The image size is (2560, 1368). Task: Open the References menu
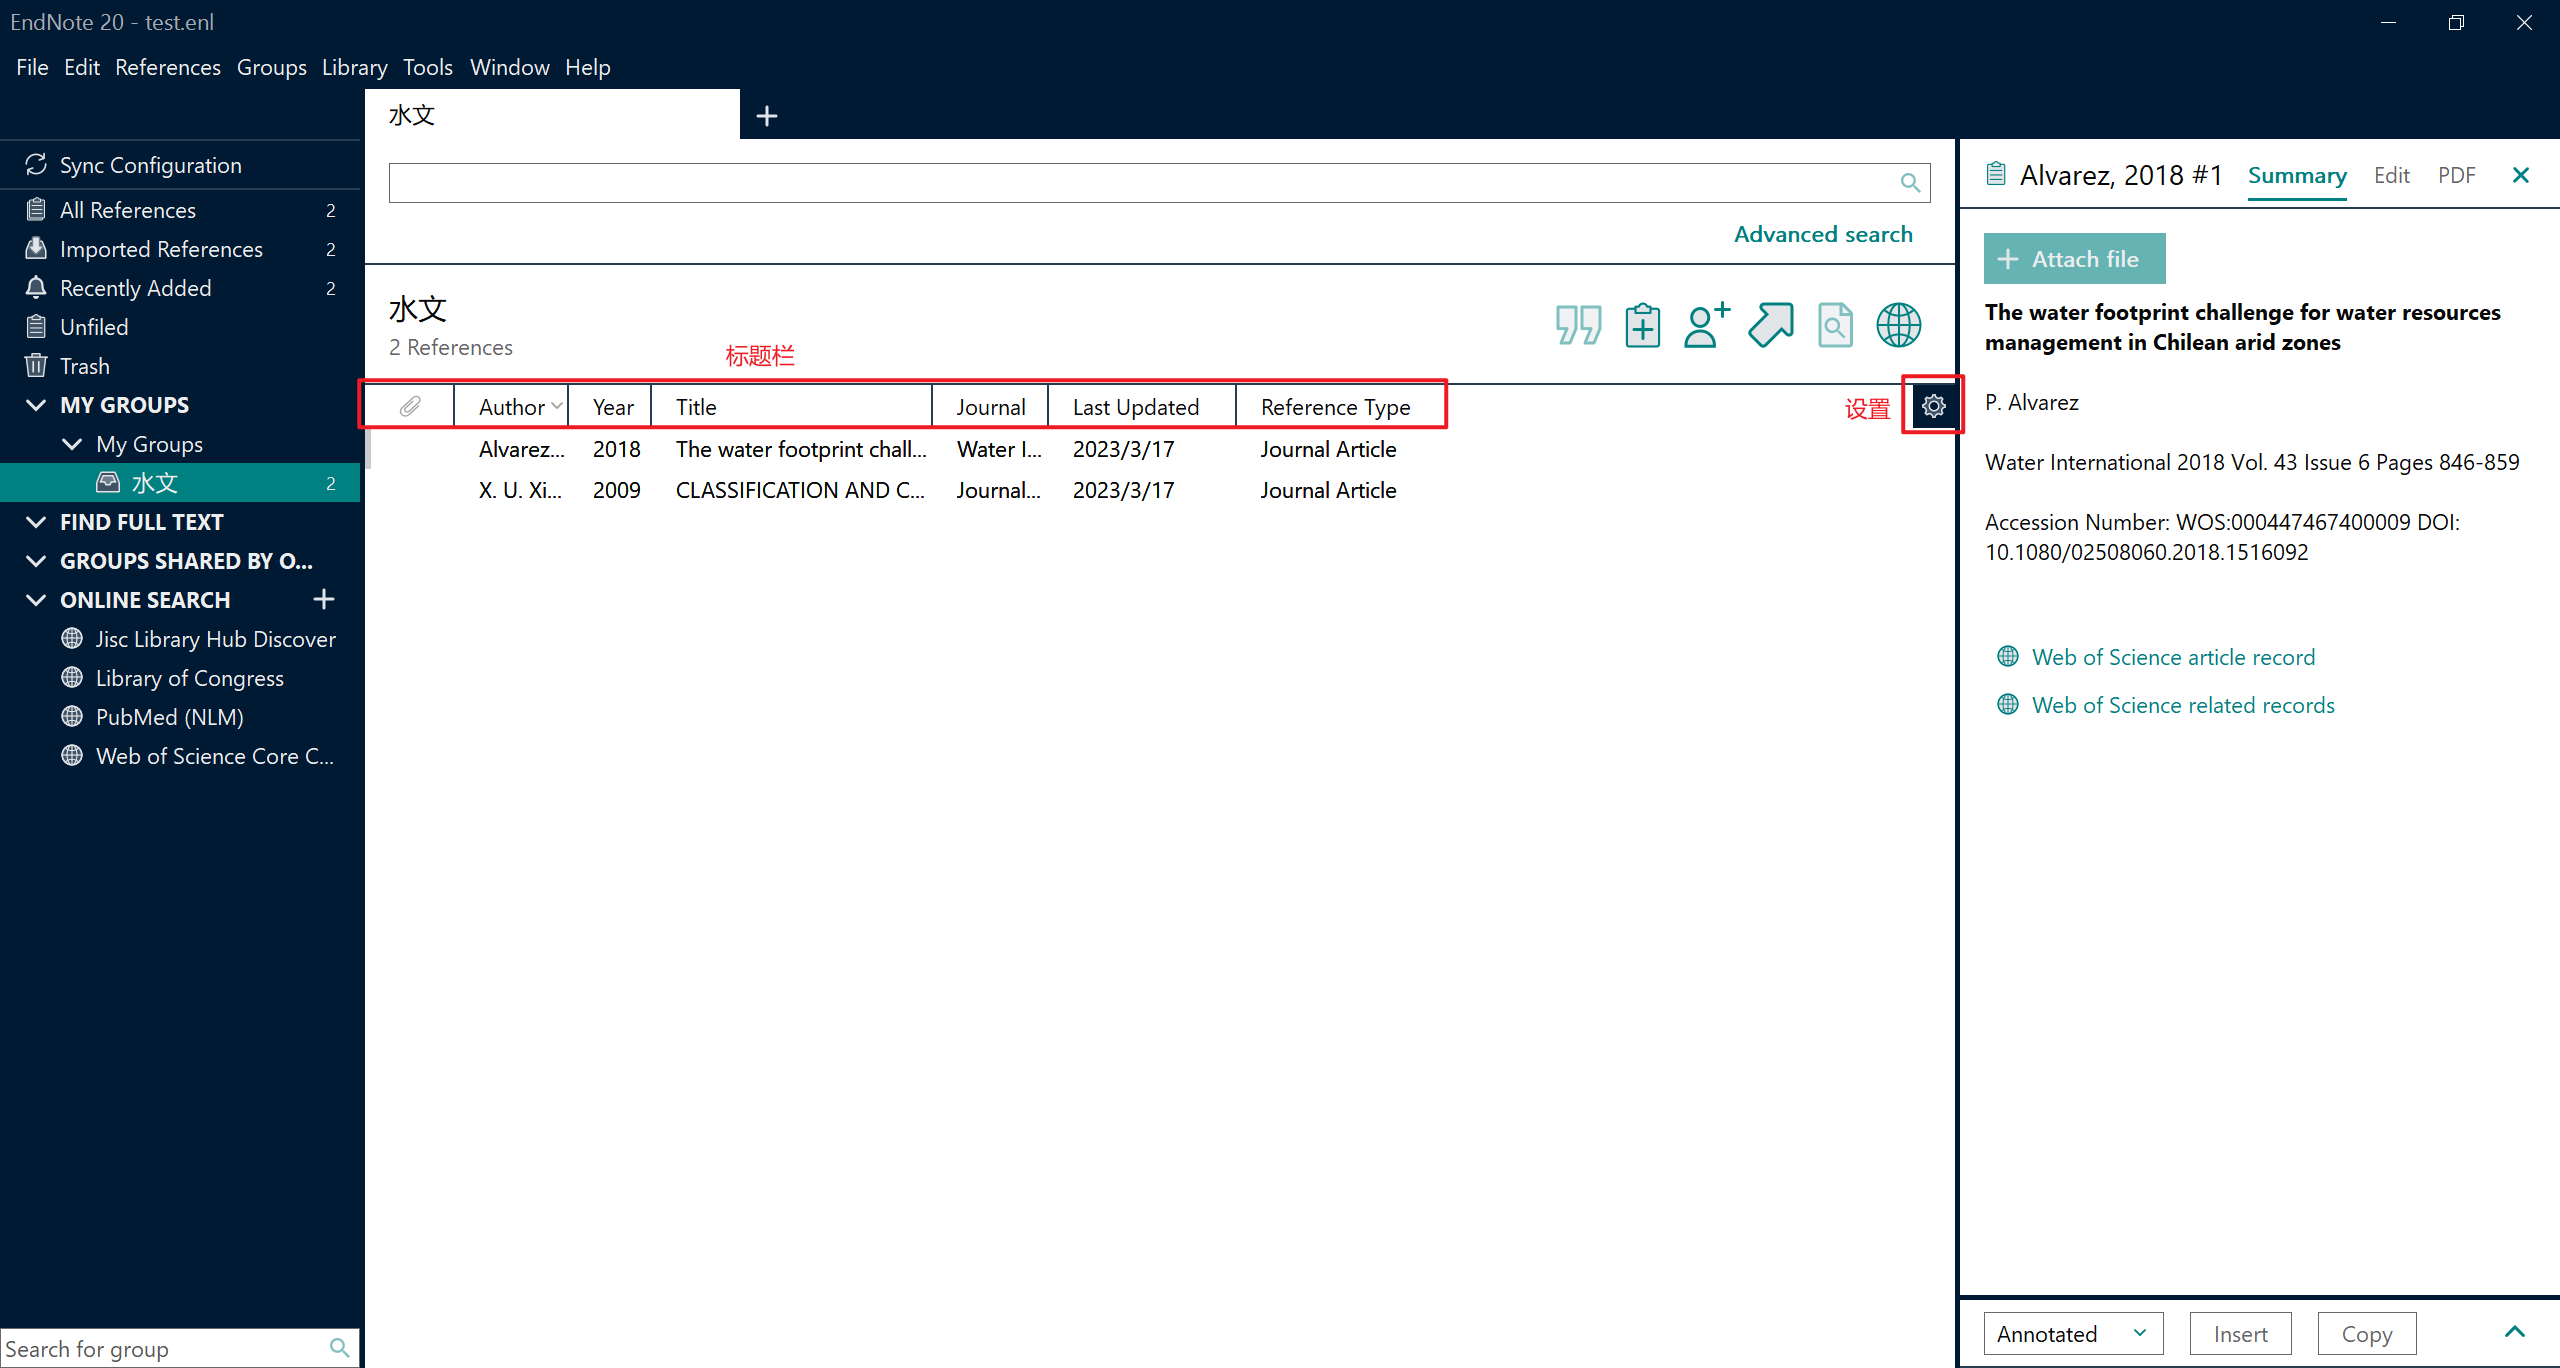coord(168,67)
